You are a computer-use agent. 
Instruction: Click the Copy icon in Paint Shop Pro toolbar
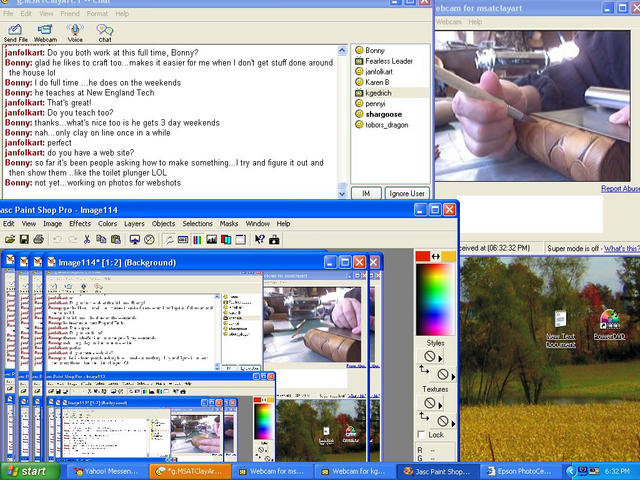pos(101,240)
